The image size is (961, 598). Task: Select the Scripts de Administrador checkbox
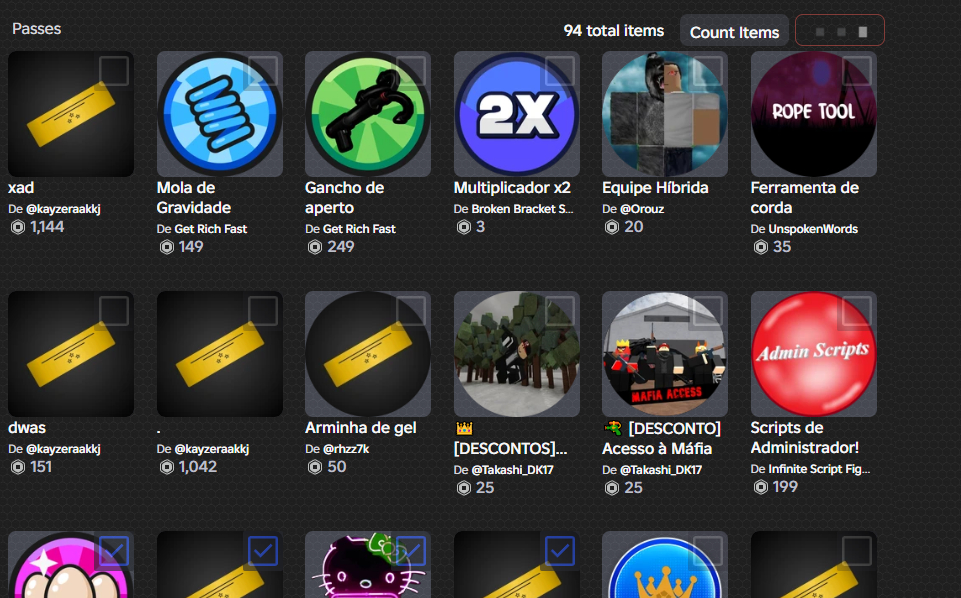click(857, 311)
